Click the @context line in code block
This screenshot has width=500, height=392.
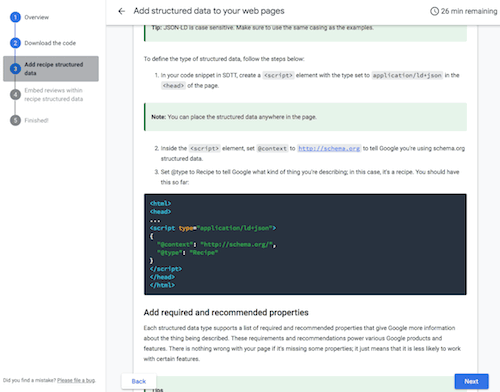(x=217, y=244)
